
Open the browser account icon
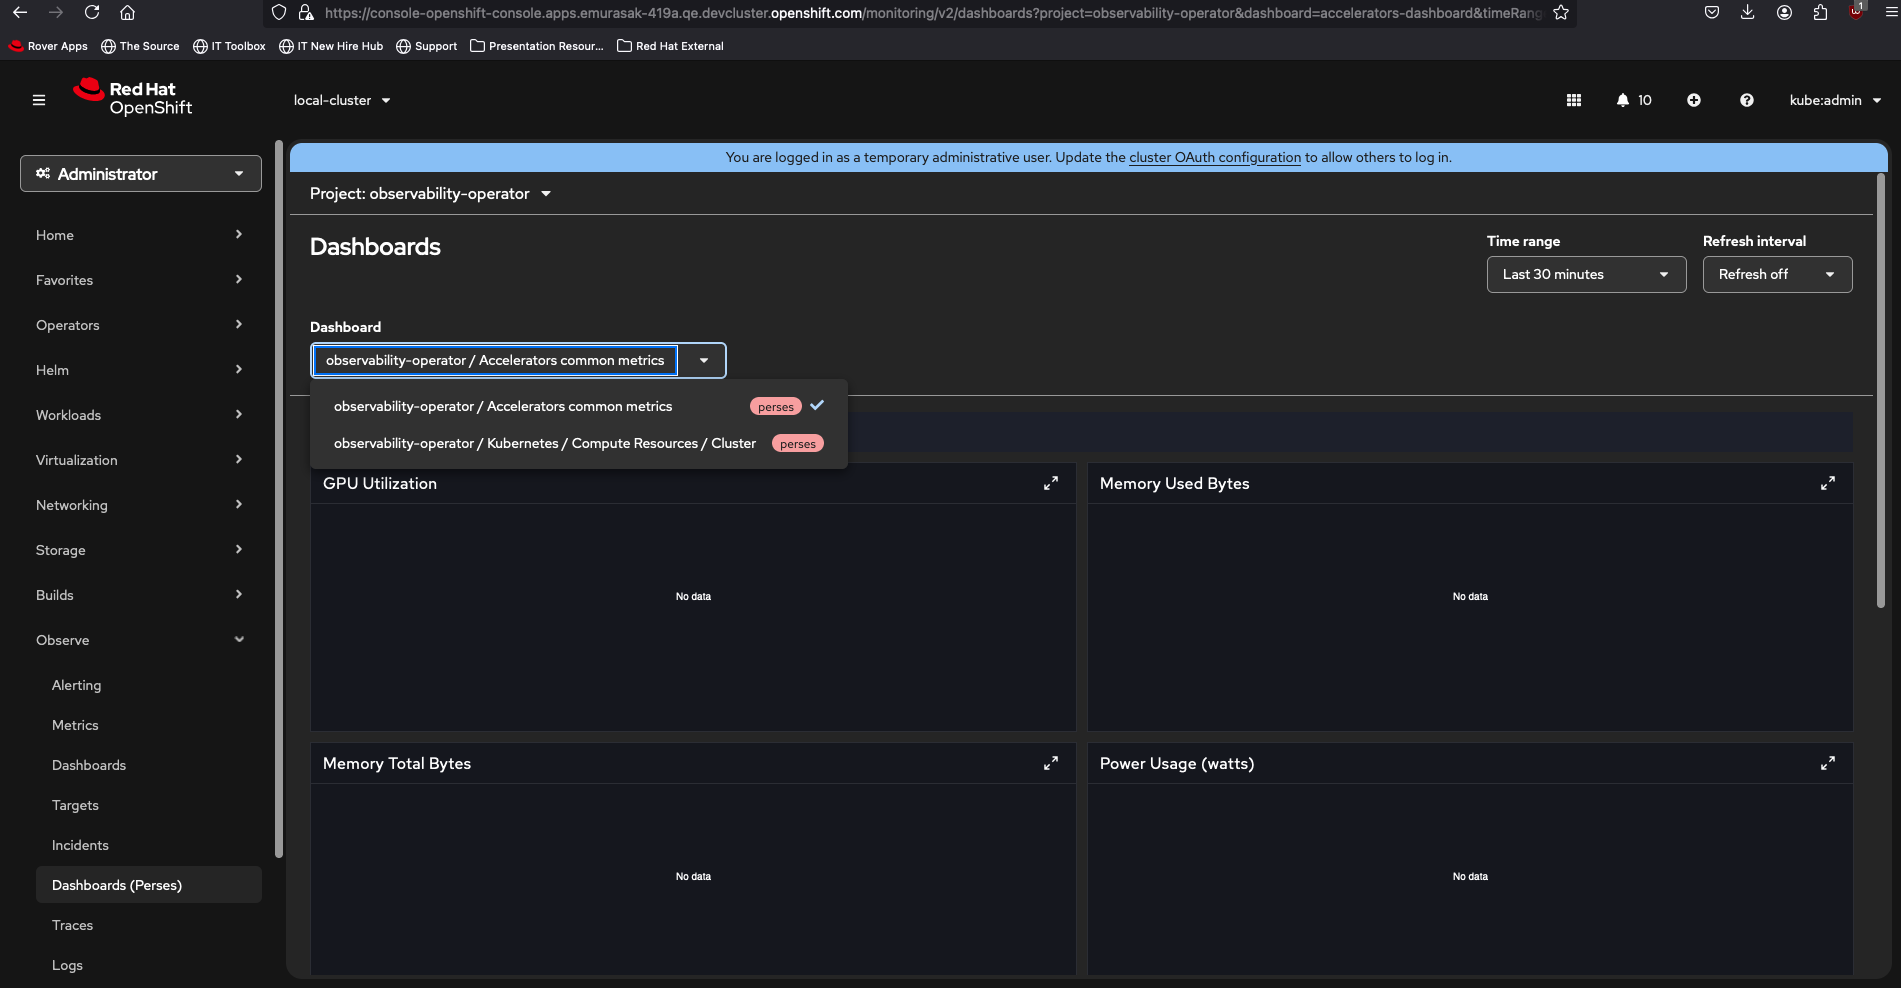1784,13
